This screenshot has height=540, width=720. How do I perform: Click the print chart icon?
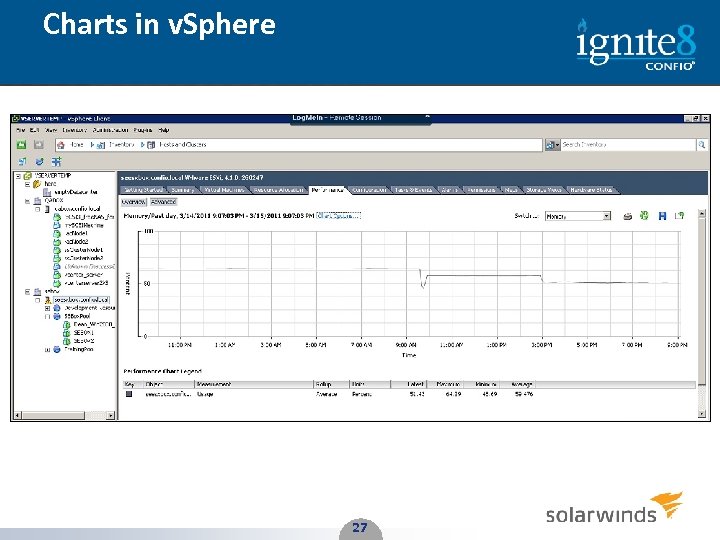[627, 216]
